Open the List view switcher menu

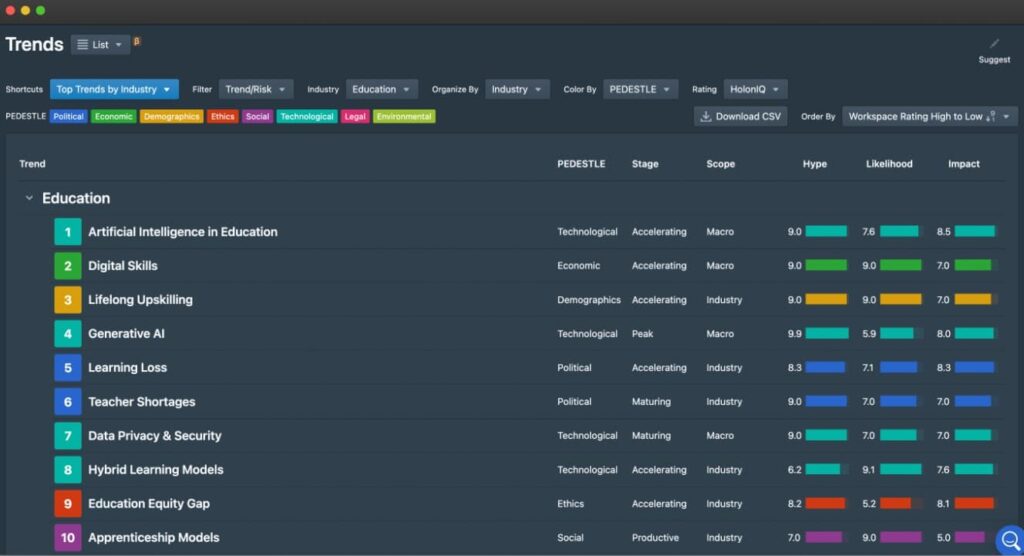[100, 45]
